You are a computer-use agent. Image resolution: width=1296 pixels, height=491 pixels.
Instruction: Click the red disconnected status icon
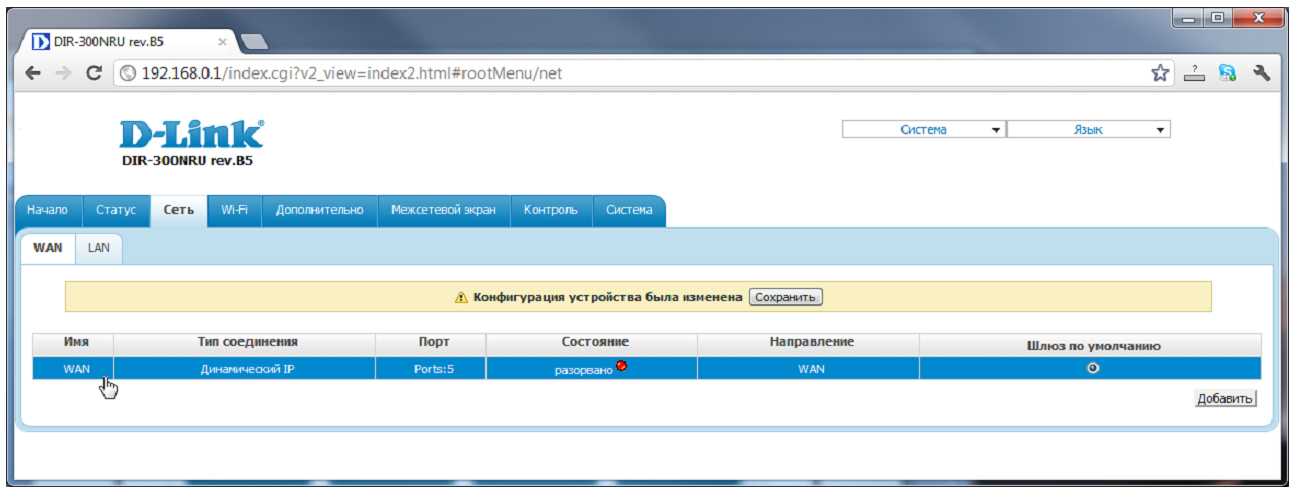621,366
